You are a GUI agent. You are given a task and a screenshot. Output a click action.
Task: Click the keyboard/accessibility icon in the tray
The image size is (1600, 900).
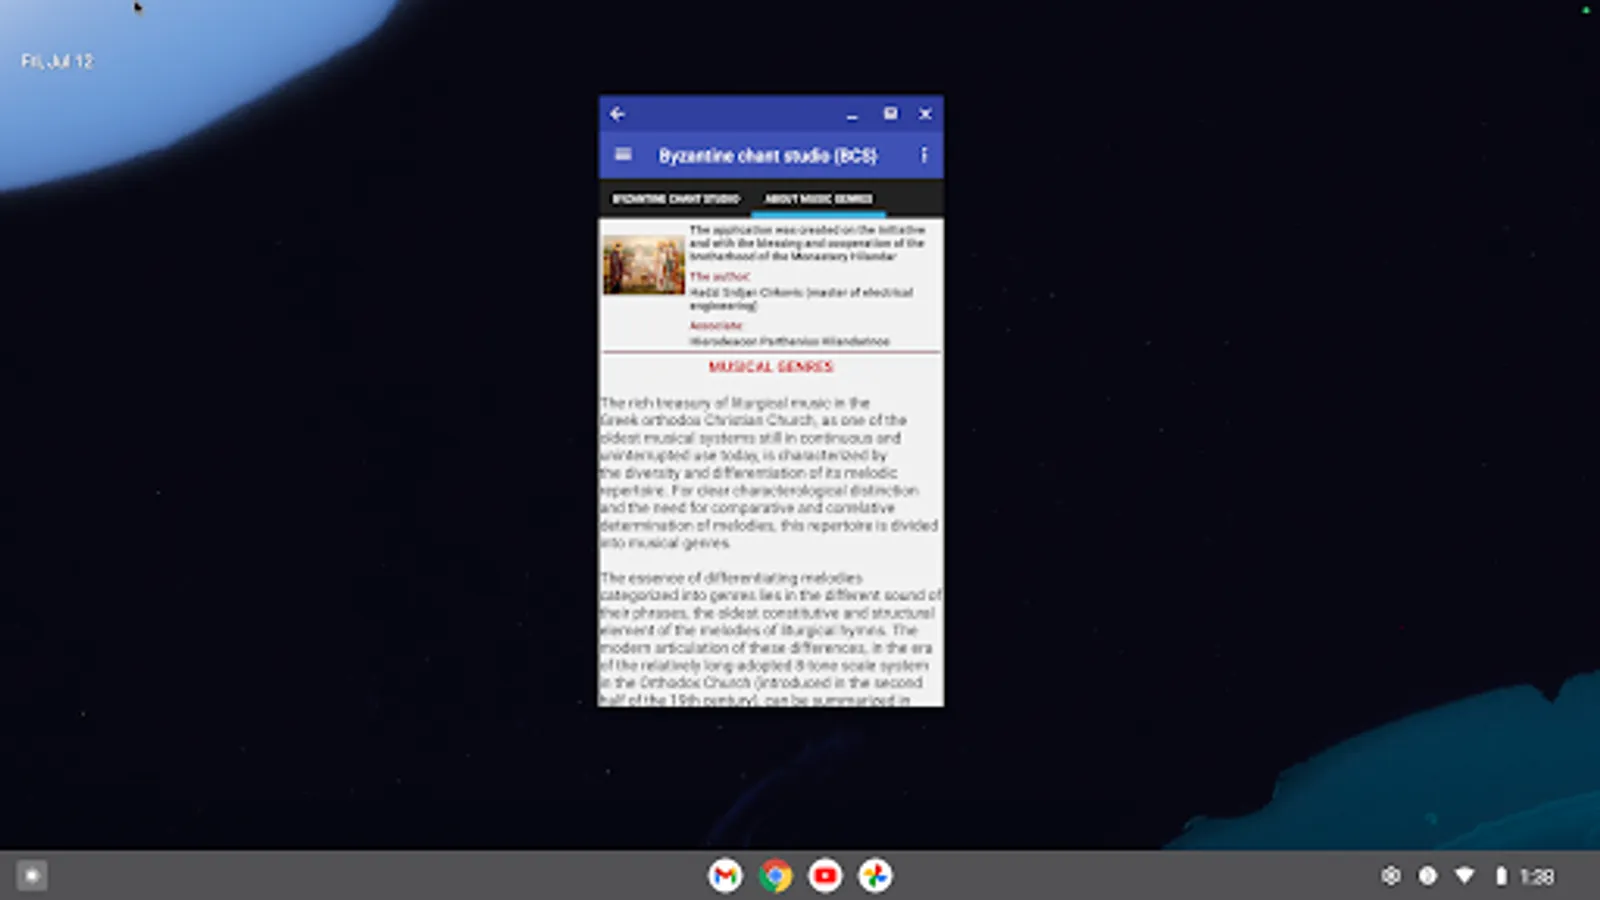[x=1425, y=875]
